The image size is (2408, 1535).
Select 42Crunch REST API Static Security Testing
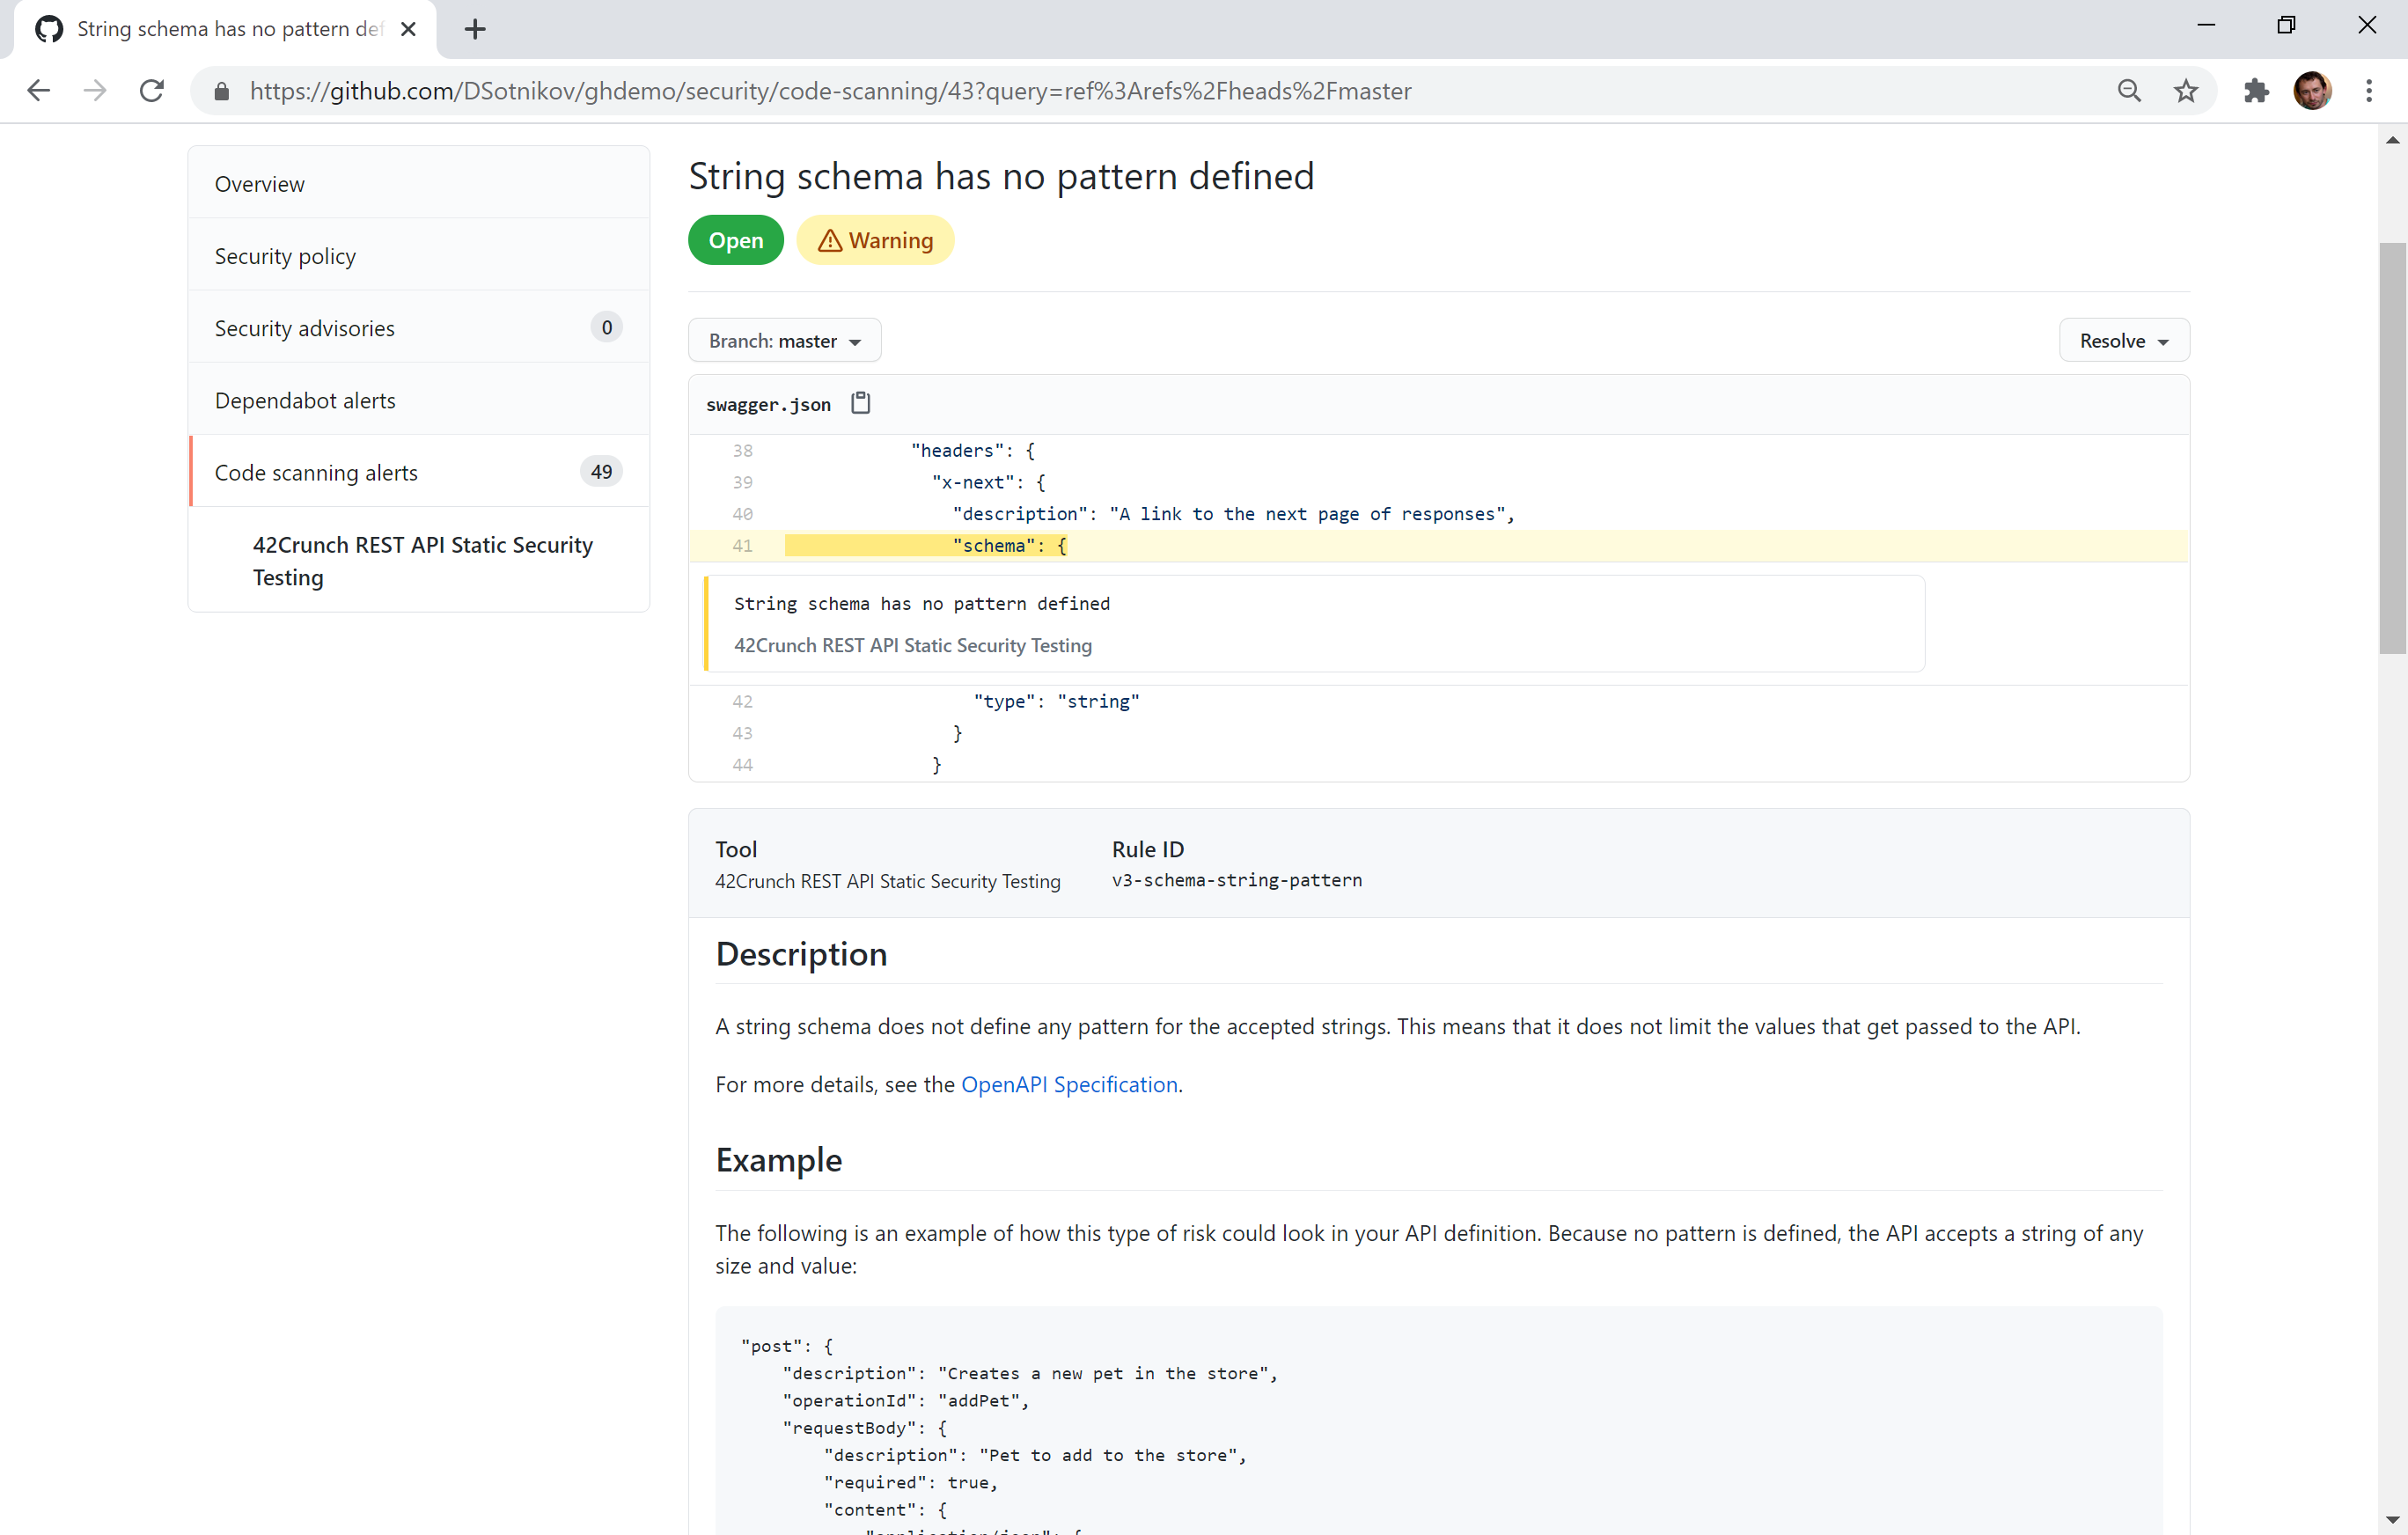tap(422, 560)
